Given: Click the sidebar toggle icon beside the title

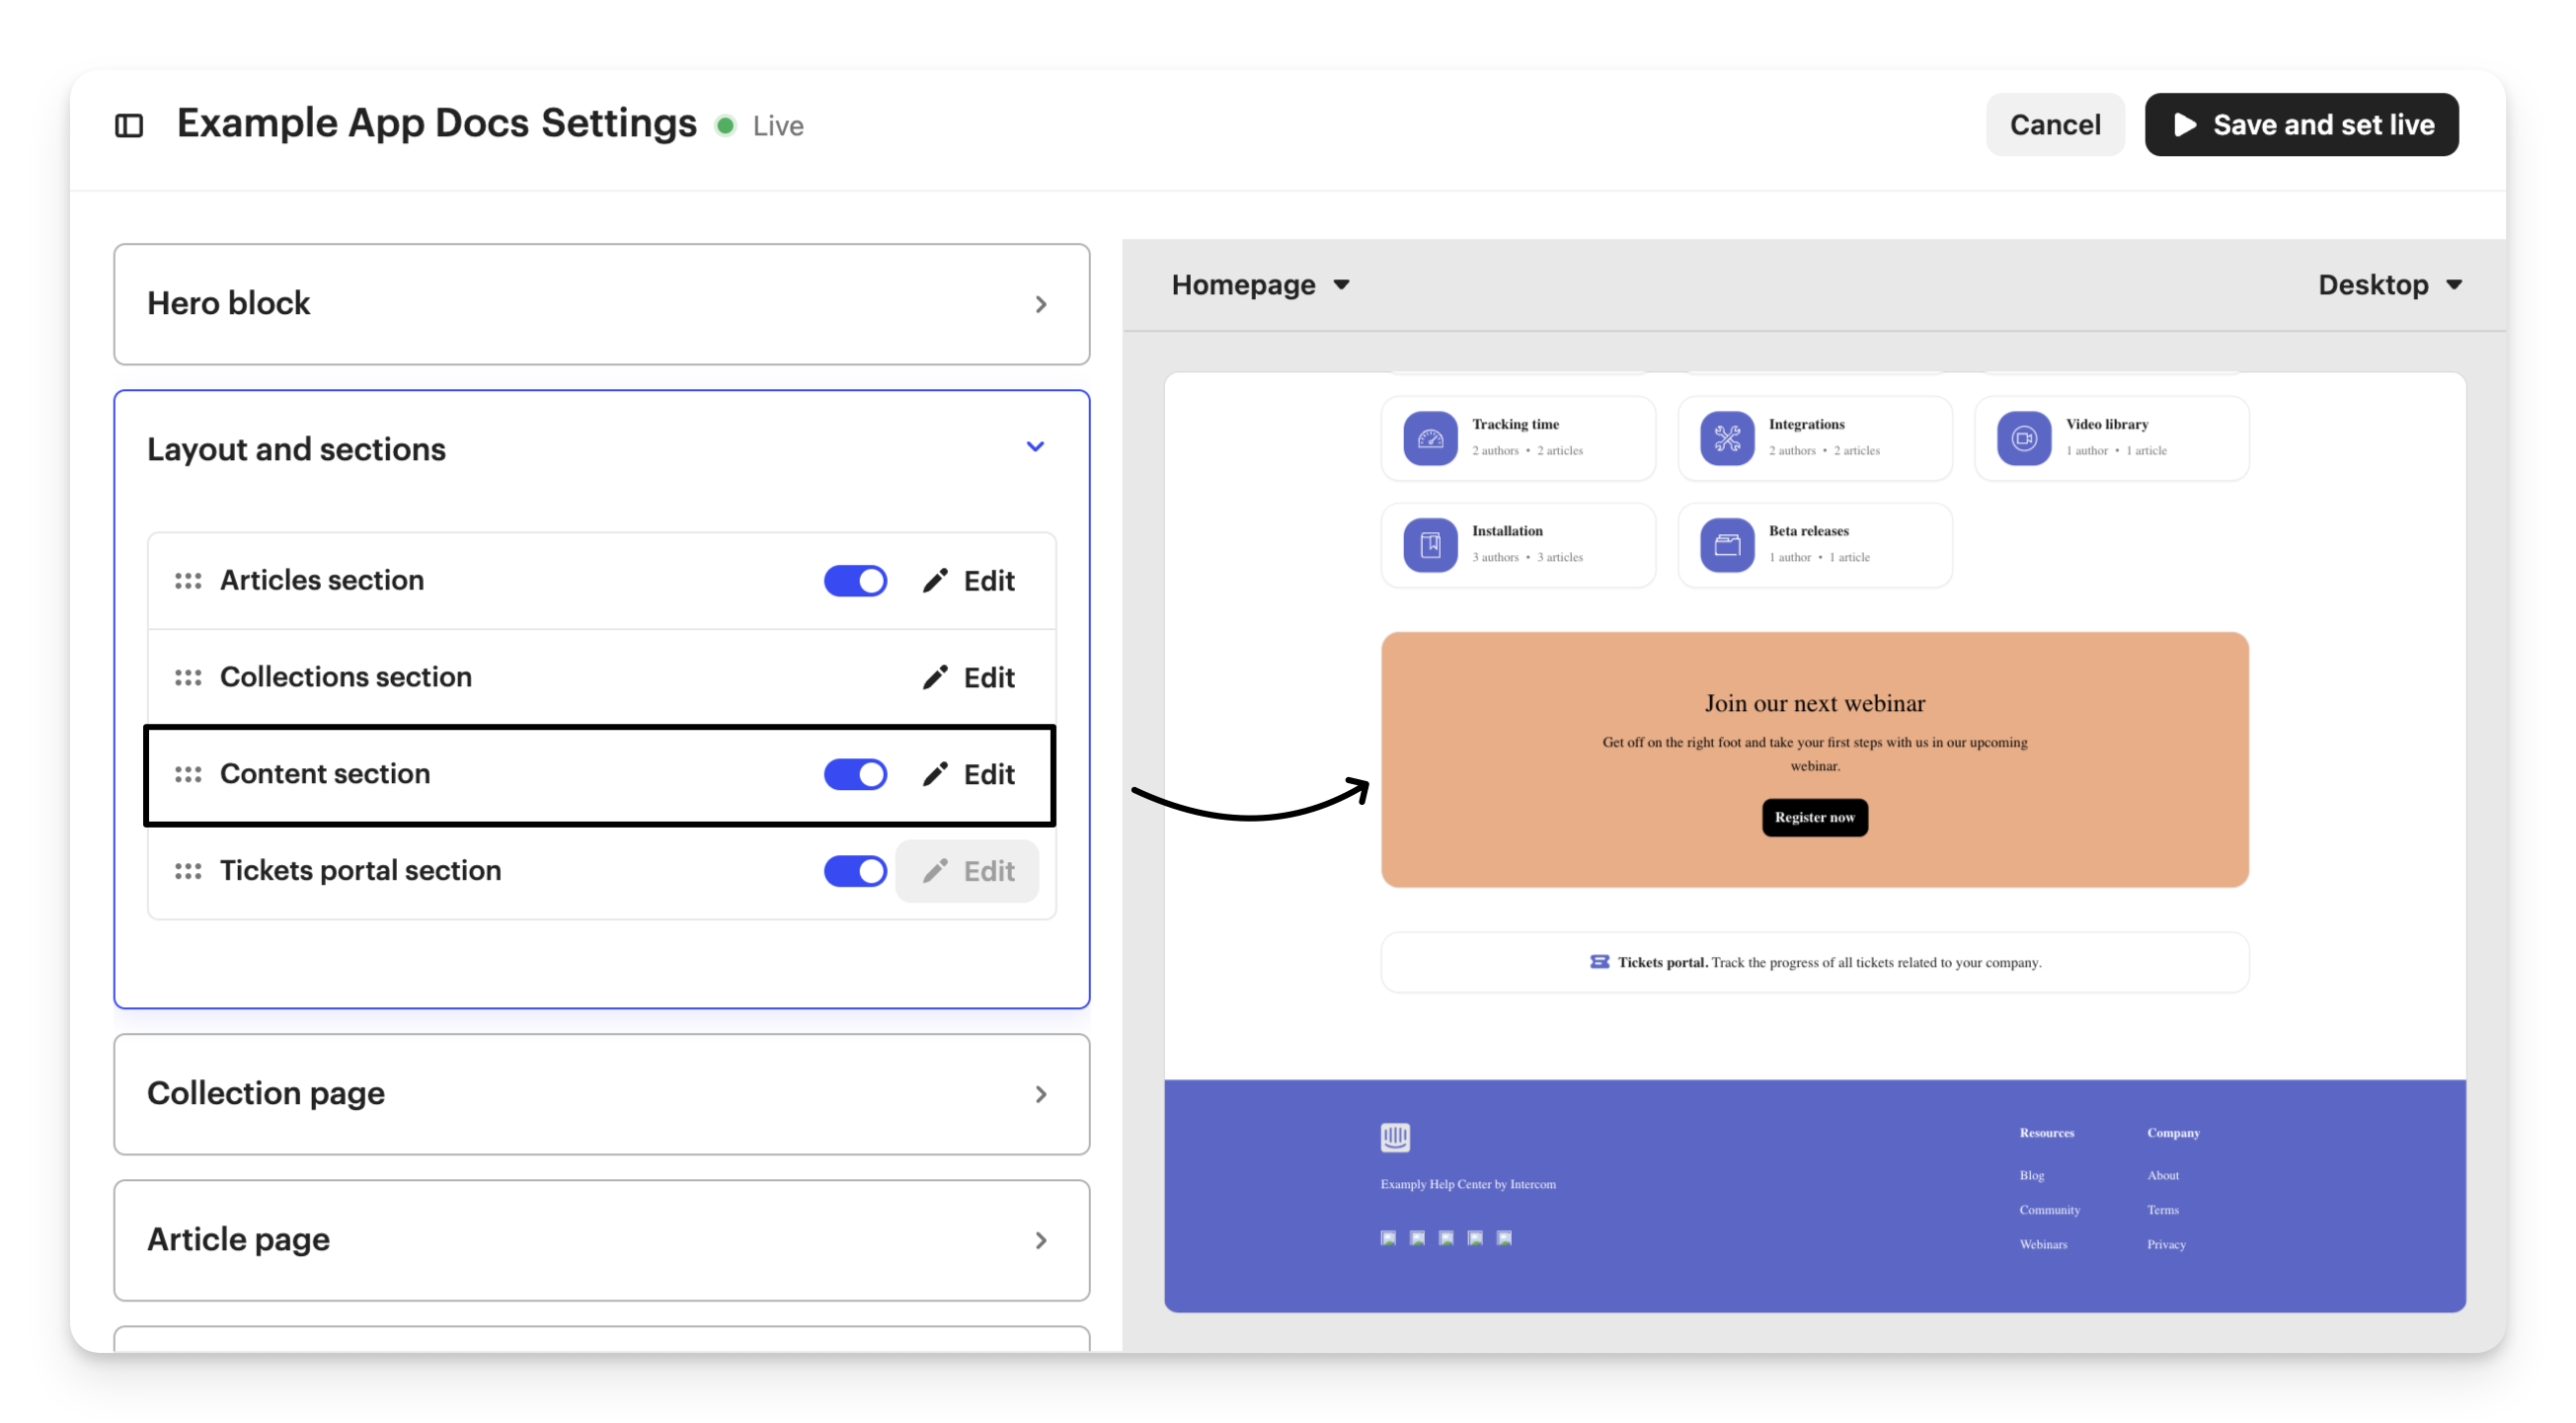Looking at the screenshot, I should tap(129, 126).
